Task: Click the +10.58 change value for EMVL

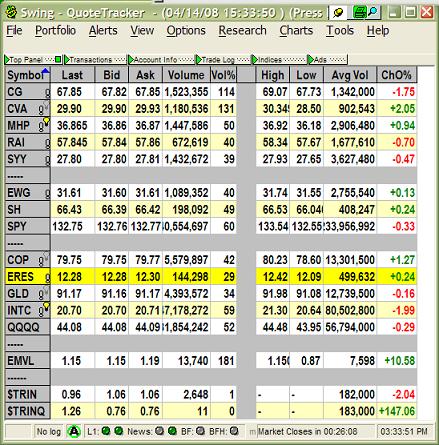Action: coord(400,361)
